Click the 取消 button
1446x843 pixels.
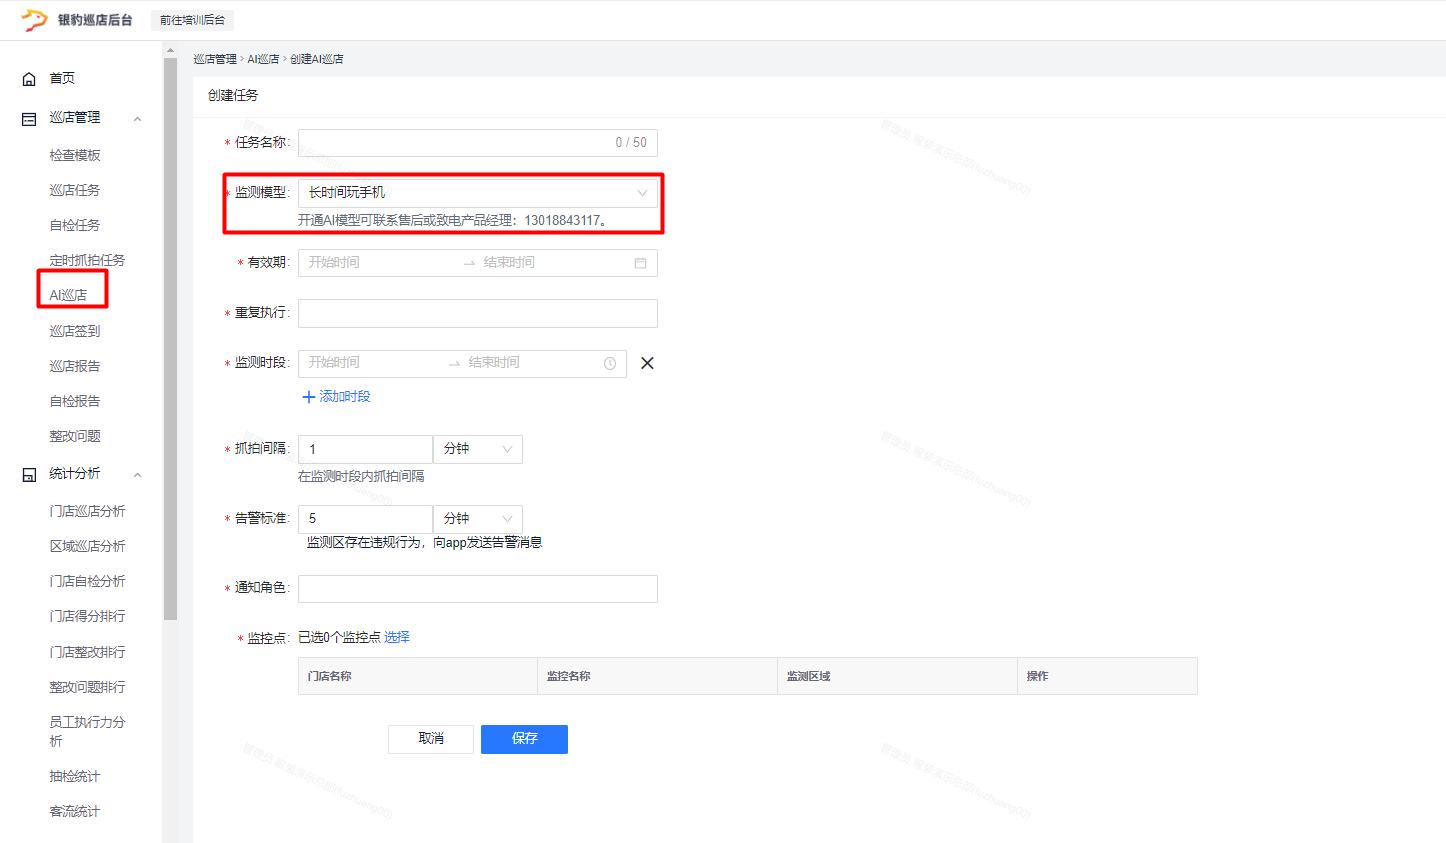(431, 739)
